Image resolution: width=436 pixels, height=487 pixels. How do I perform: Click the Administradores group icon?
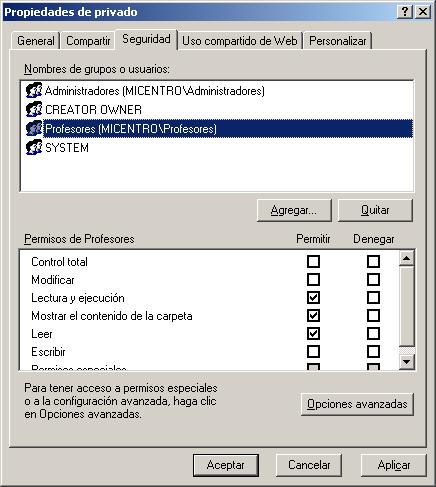(x=34, y=90)
